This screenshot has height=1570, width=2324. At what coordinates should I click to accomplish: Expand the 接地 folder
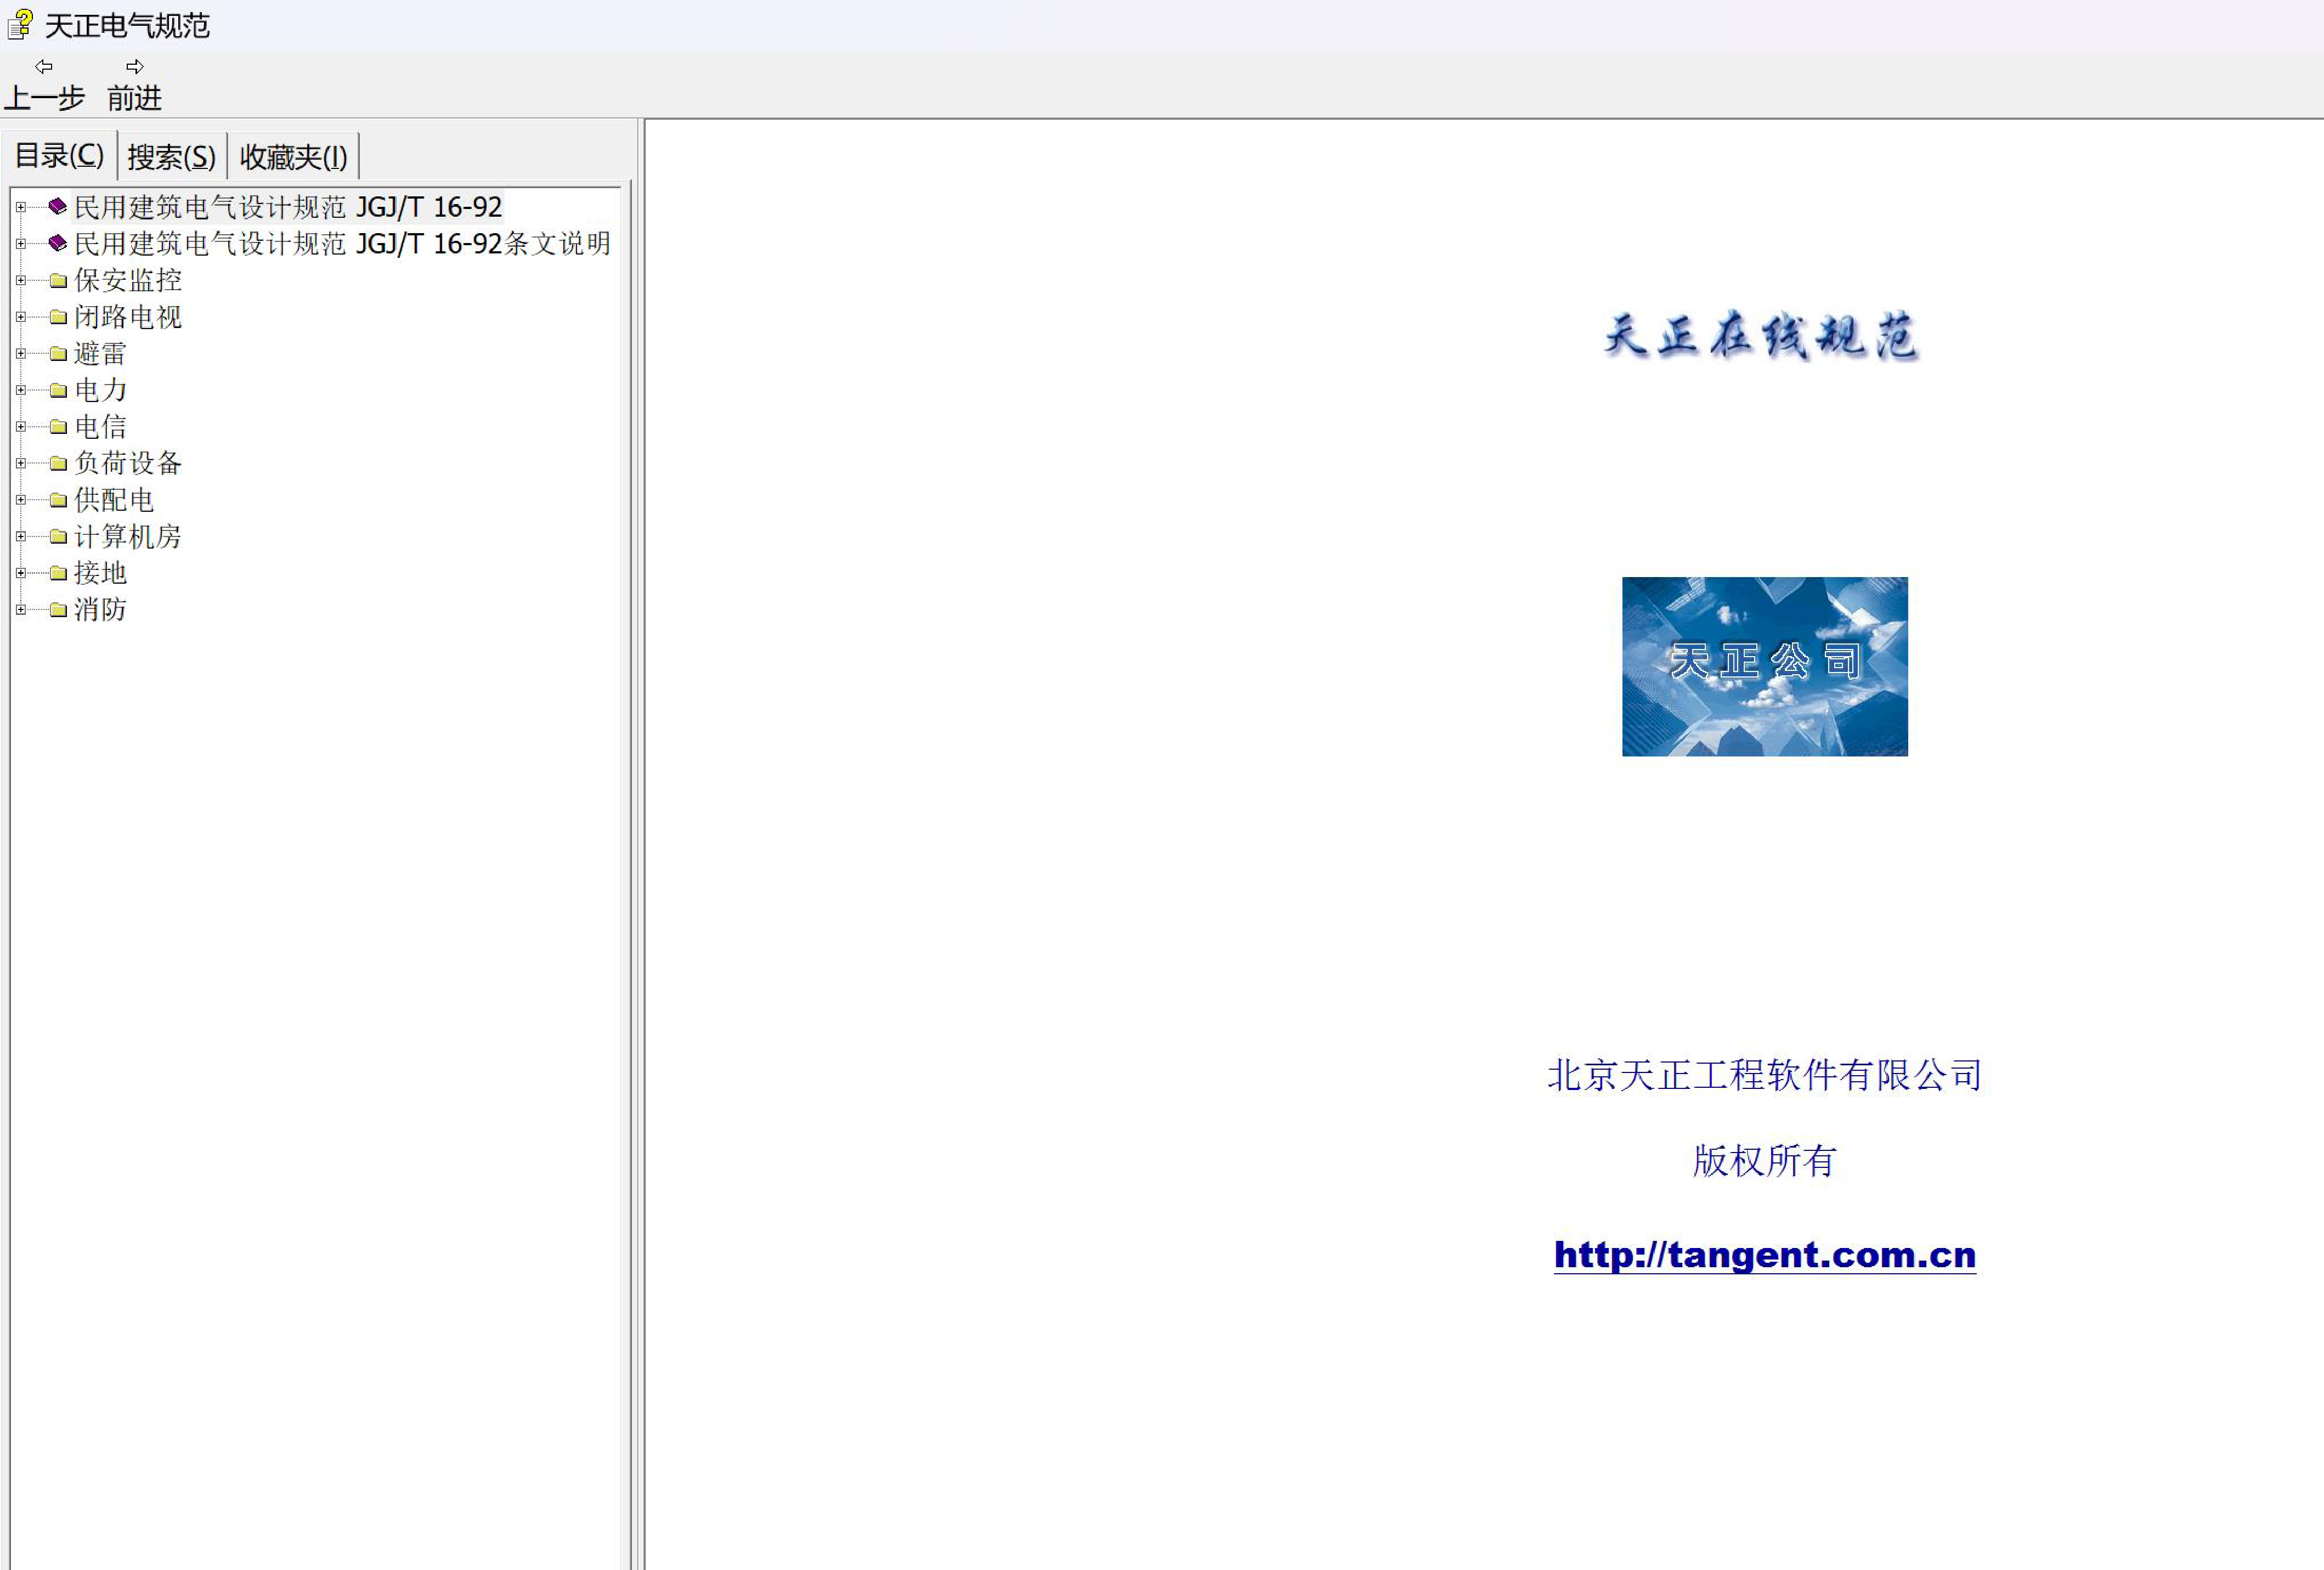click(x=20, y=573)
